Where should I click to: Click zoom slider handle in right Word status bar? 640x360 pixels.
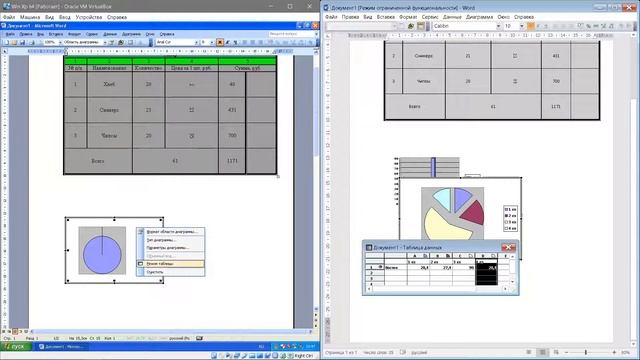[x=586, y=352]
